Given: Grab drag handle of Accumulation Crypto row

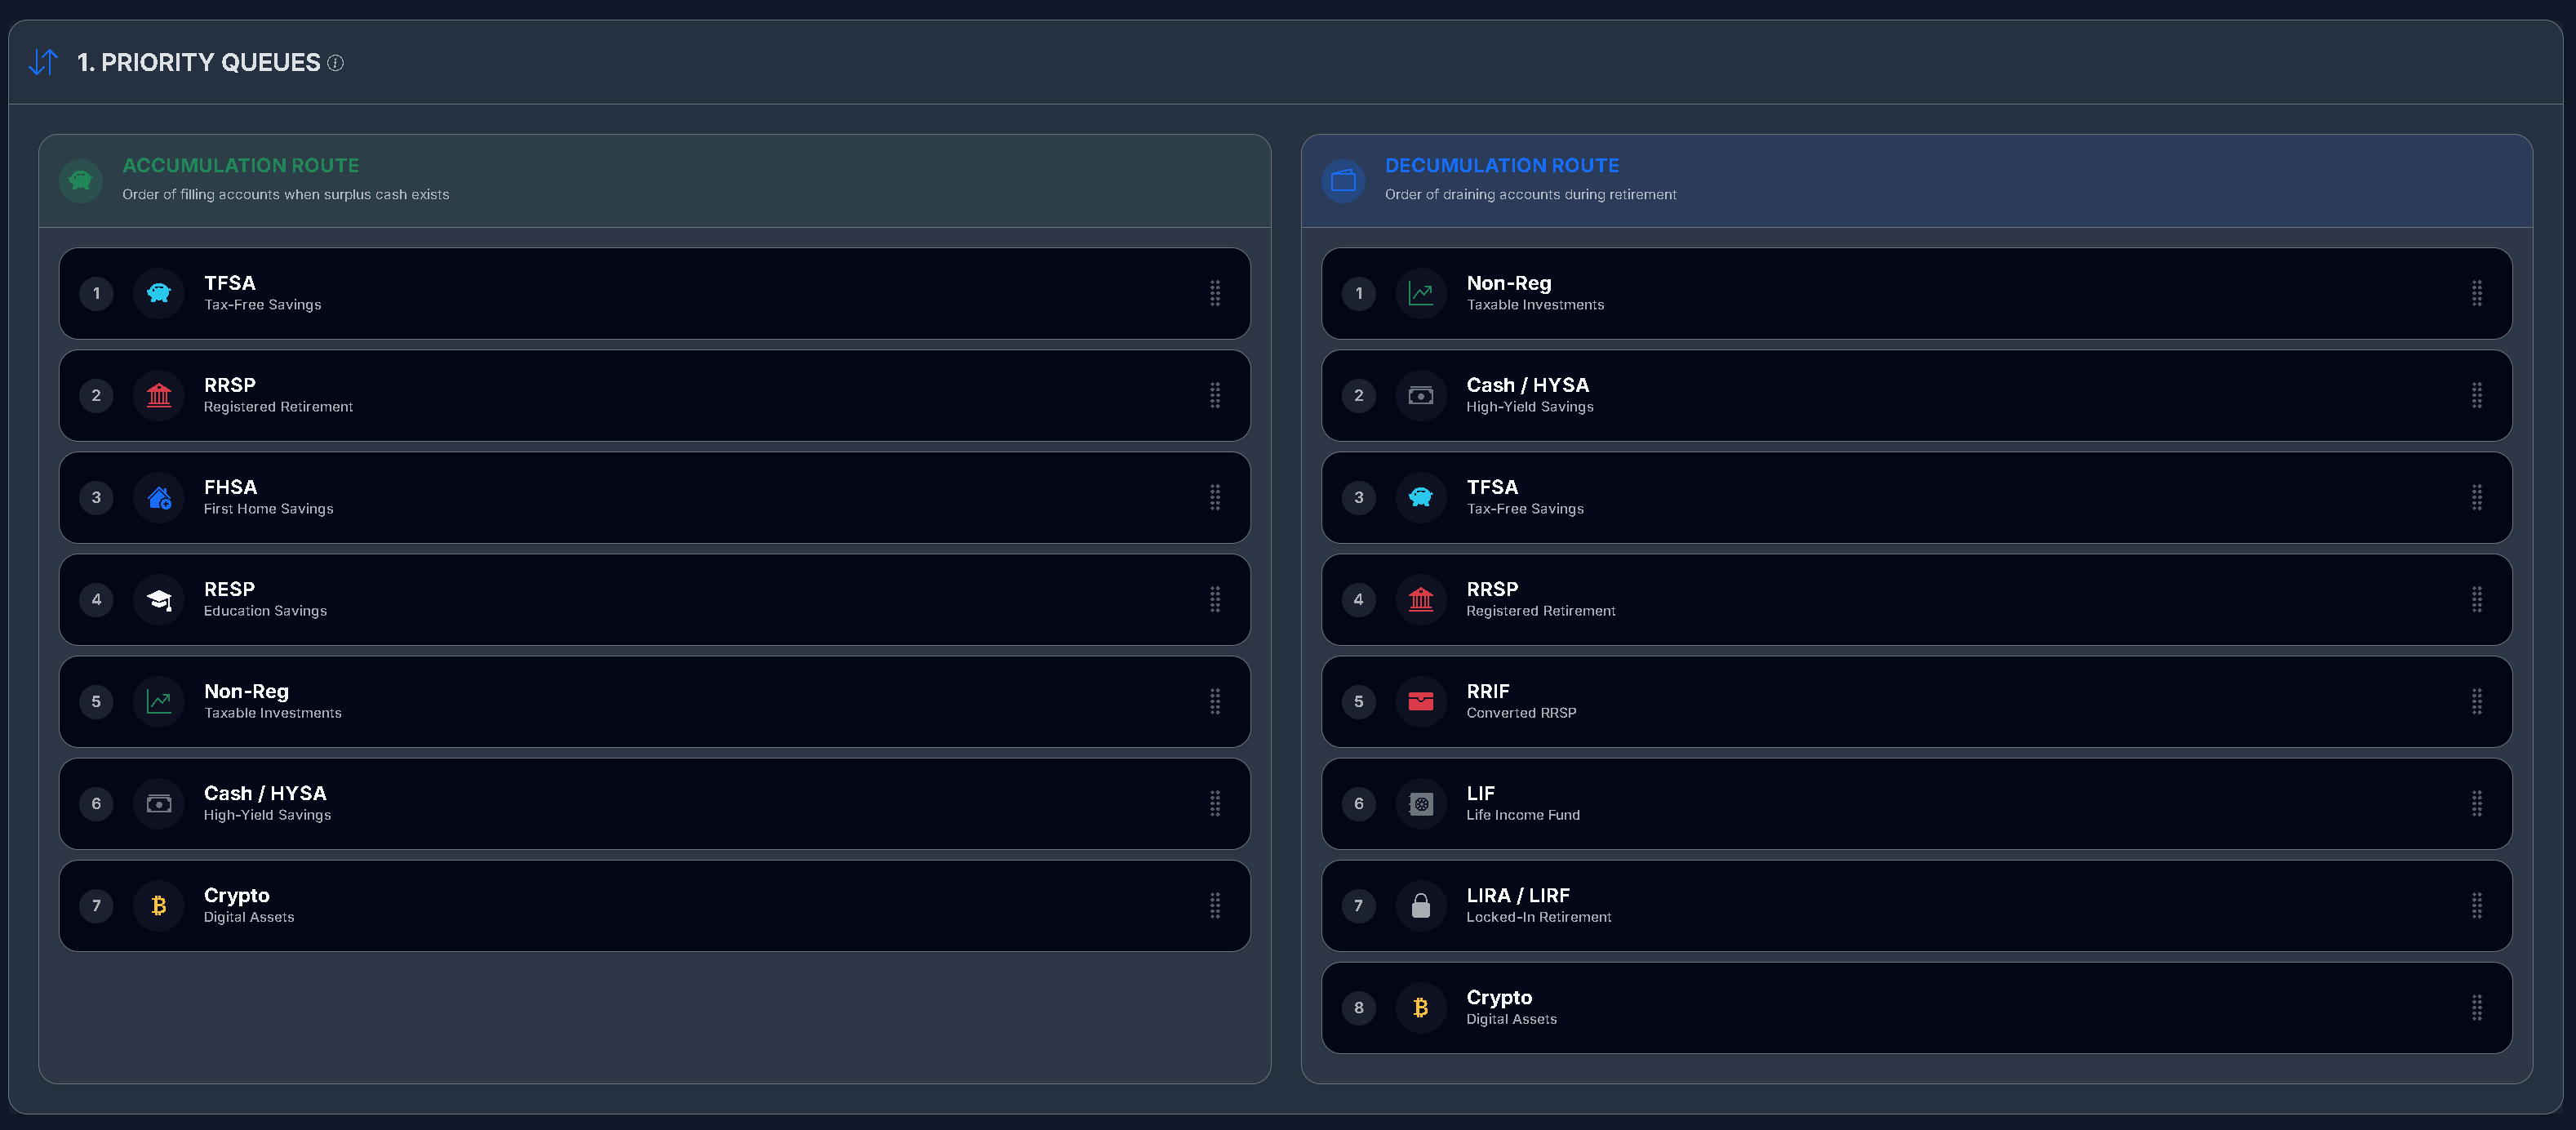Looking at the screenshot, I should pos(1215,905).
